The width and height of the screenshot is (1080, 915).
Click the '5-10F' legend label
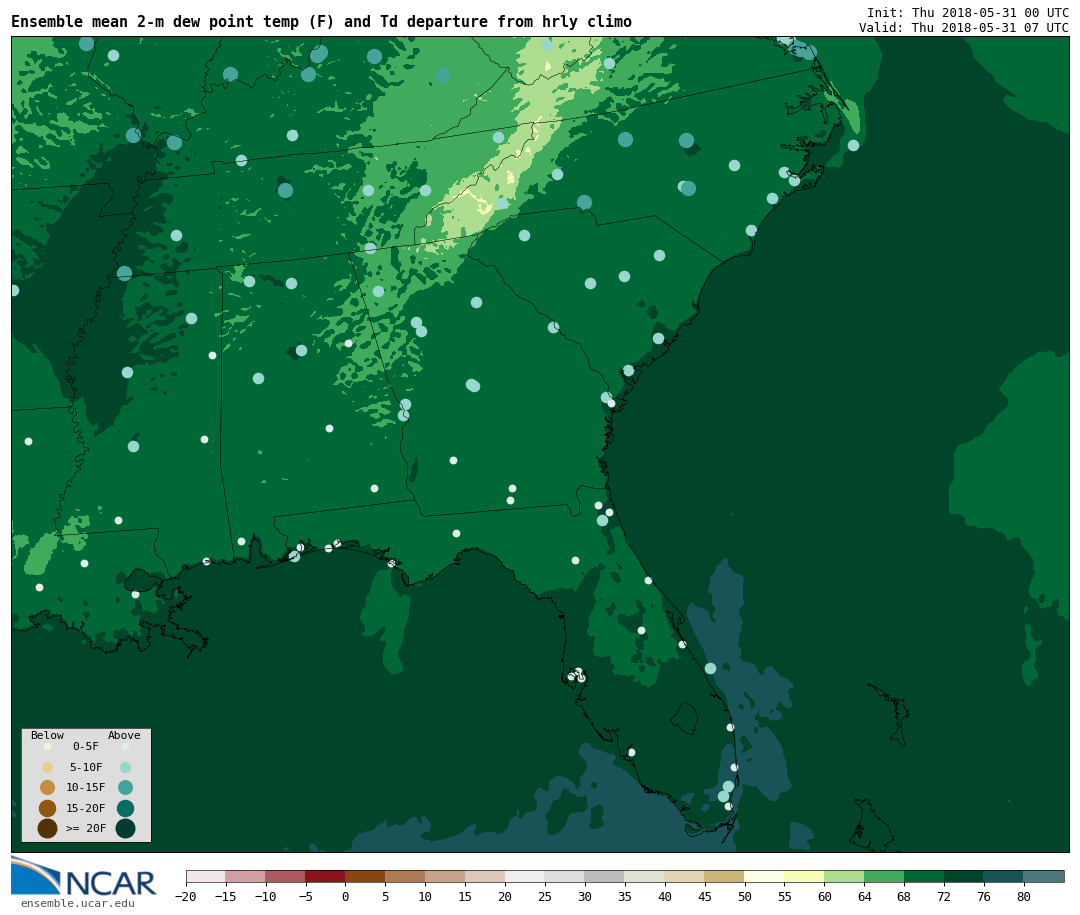pos(86,767)
